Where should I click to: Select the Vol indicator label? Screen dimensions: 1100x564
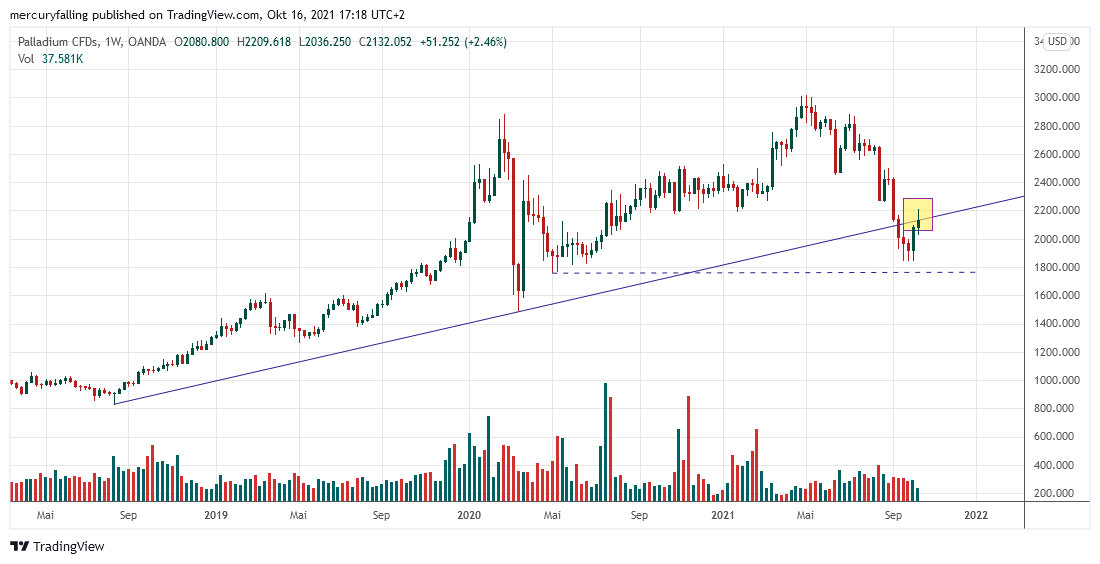tap(26, 59)
